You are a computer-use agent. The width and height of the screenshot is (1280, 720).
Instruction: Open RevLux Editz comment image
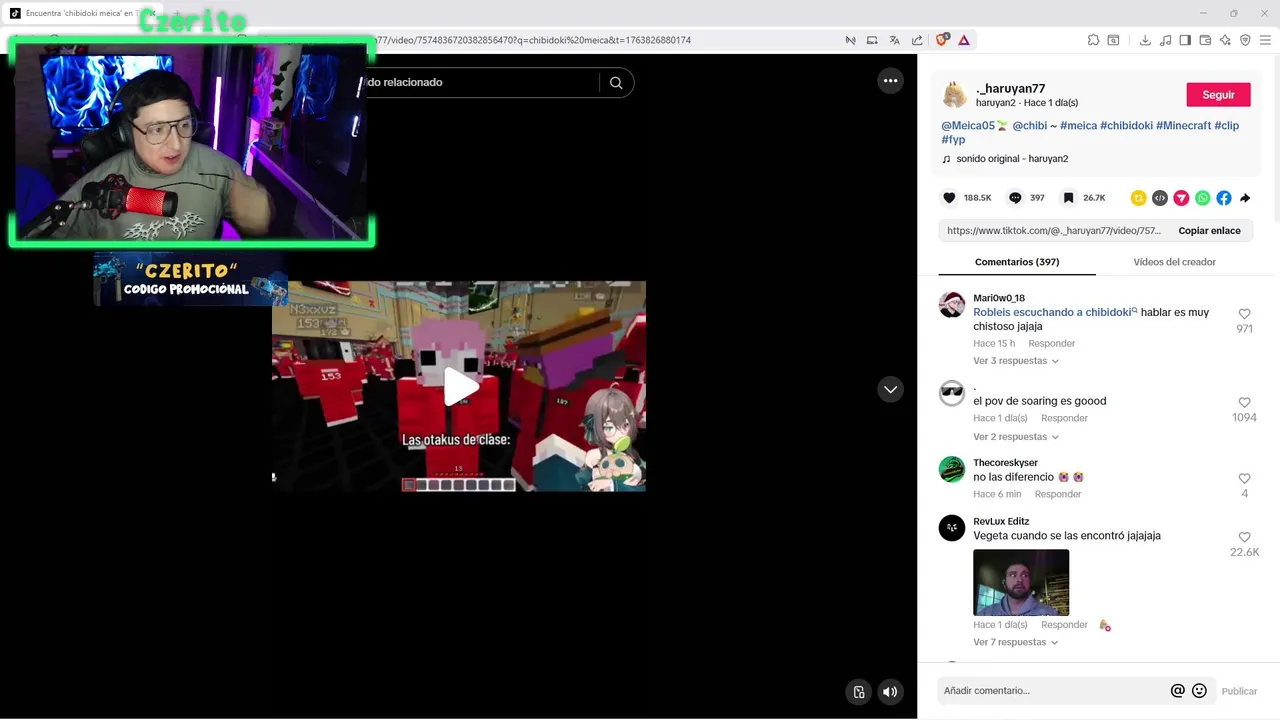pyautogui.click(x=1021, y=582)
